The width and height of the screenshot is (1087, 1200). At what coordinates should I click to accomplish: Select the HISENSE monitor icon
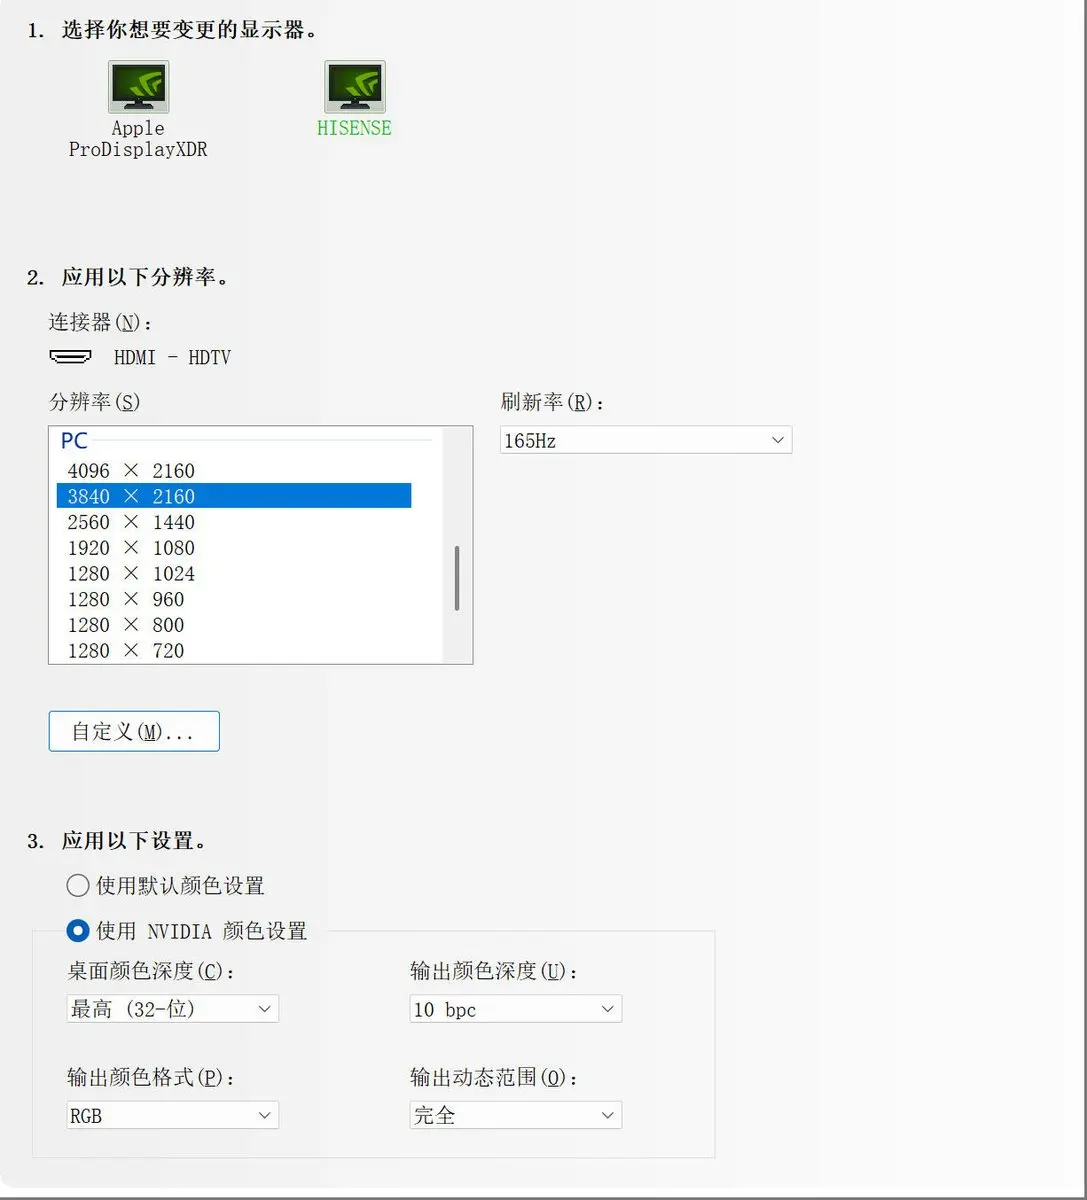(354, 86)
